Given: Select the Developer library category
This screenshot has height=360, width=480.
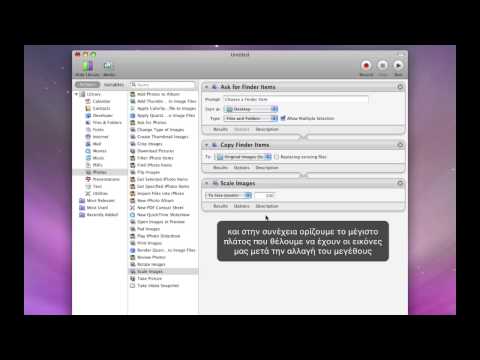Looking at the screenshot, I should click(x=102, y=115).
